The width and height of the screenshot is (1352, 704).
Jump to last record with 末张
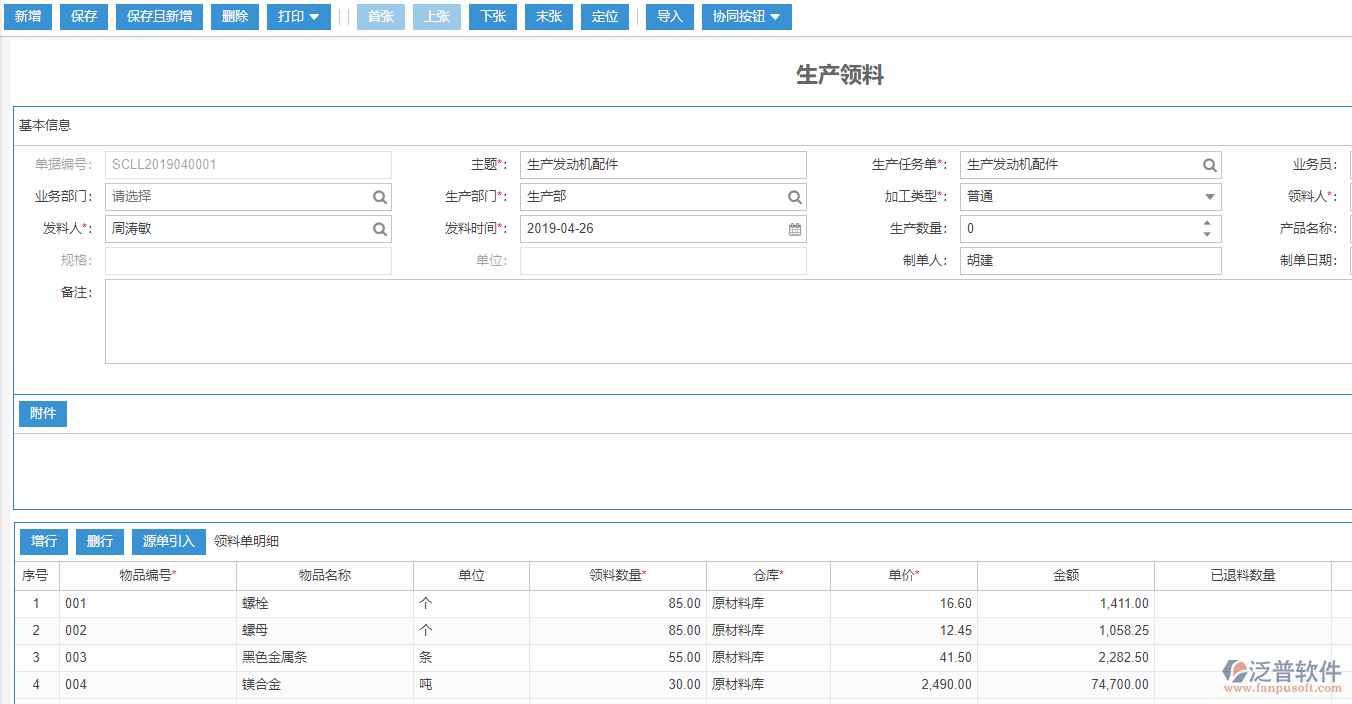point(548,17)
